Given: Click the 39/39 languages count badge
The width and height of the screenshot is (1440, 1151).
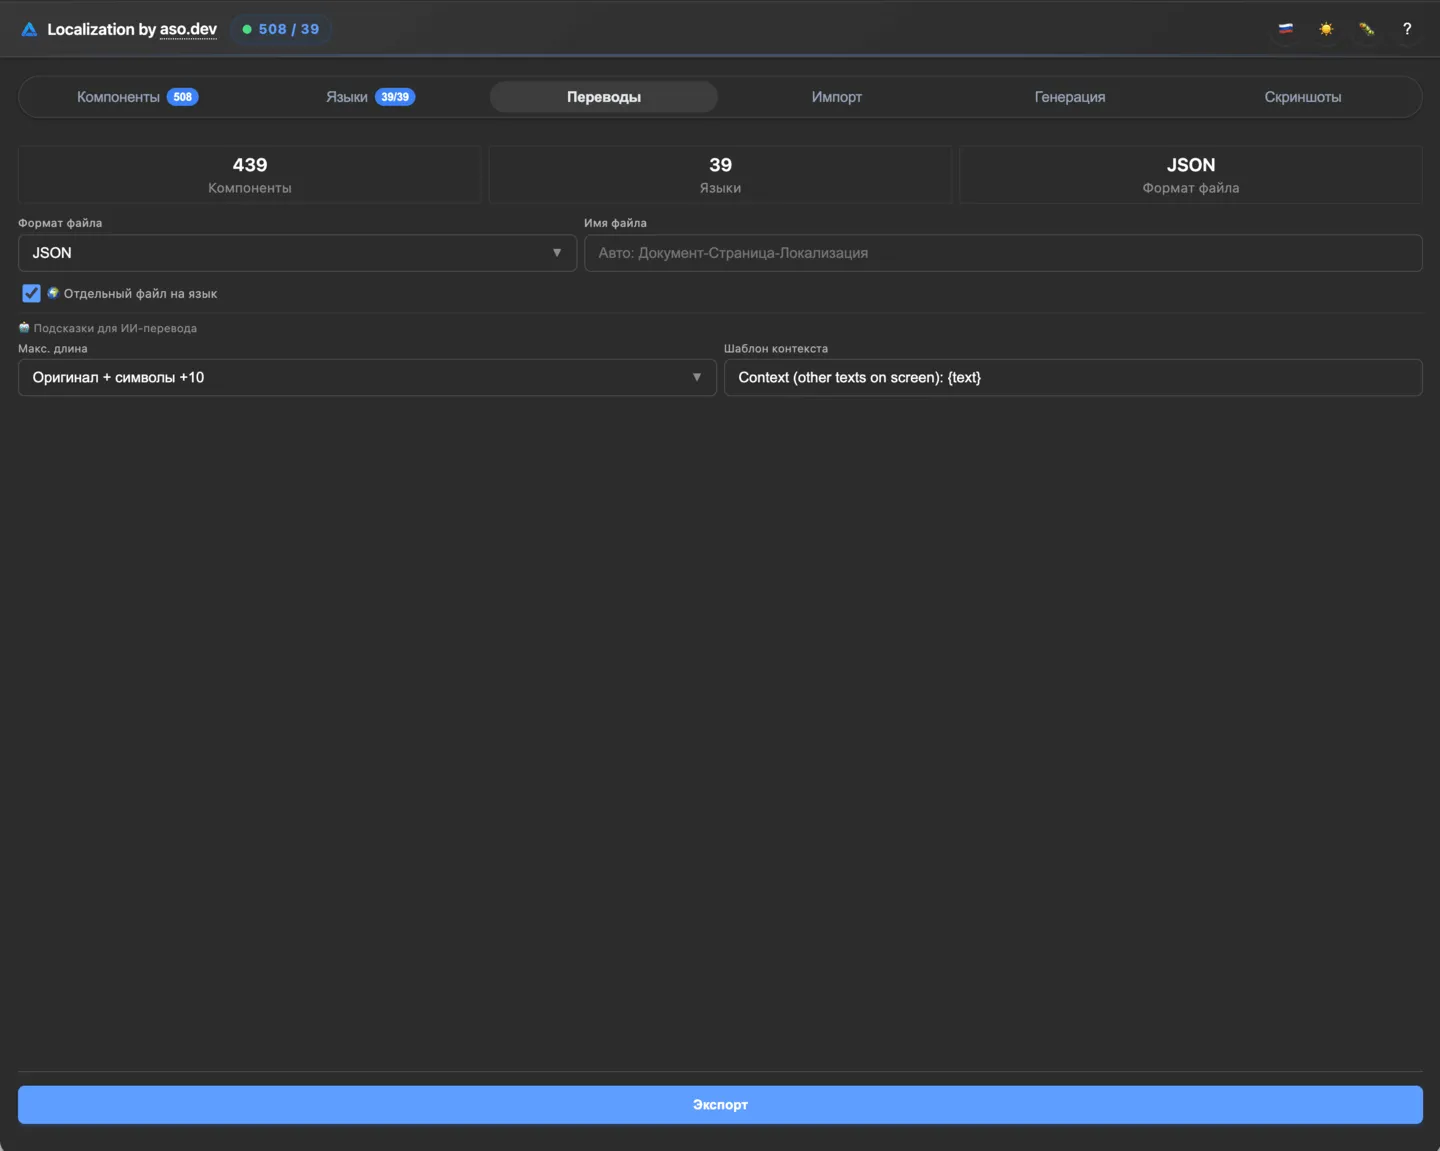Looking at the screenshot, I should tap(395, 97).
